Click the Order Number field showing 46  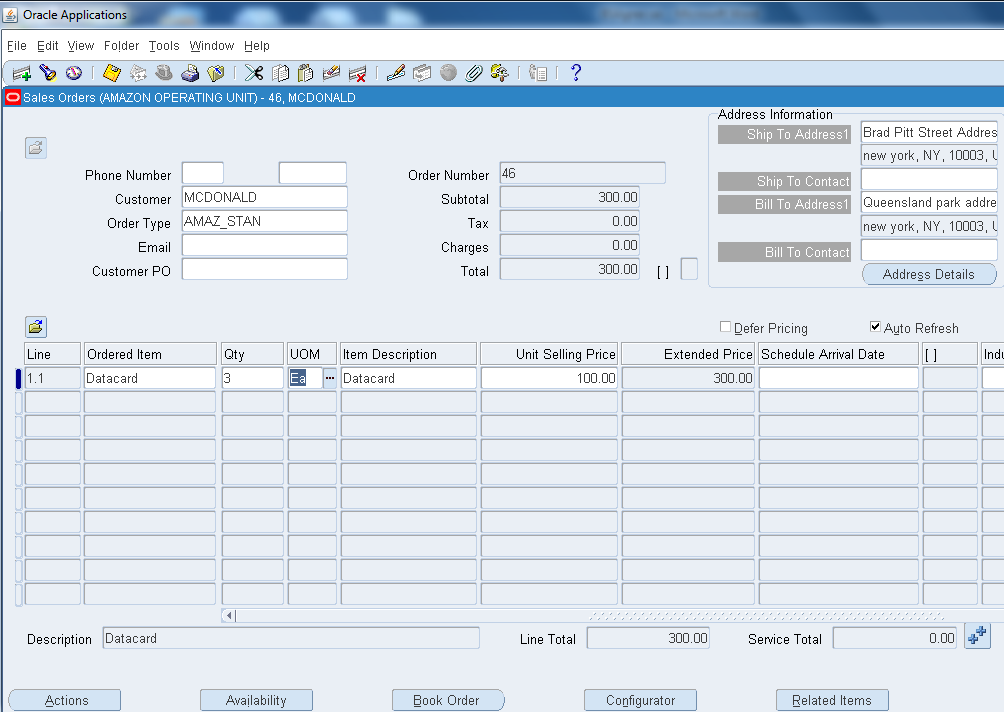583,173
